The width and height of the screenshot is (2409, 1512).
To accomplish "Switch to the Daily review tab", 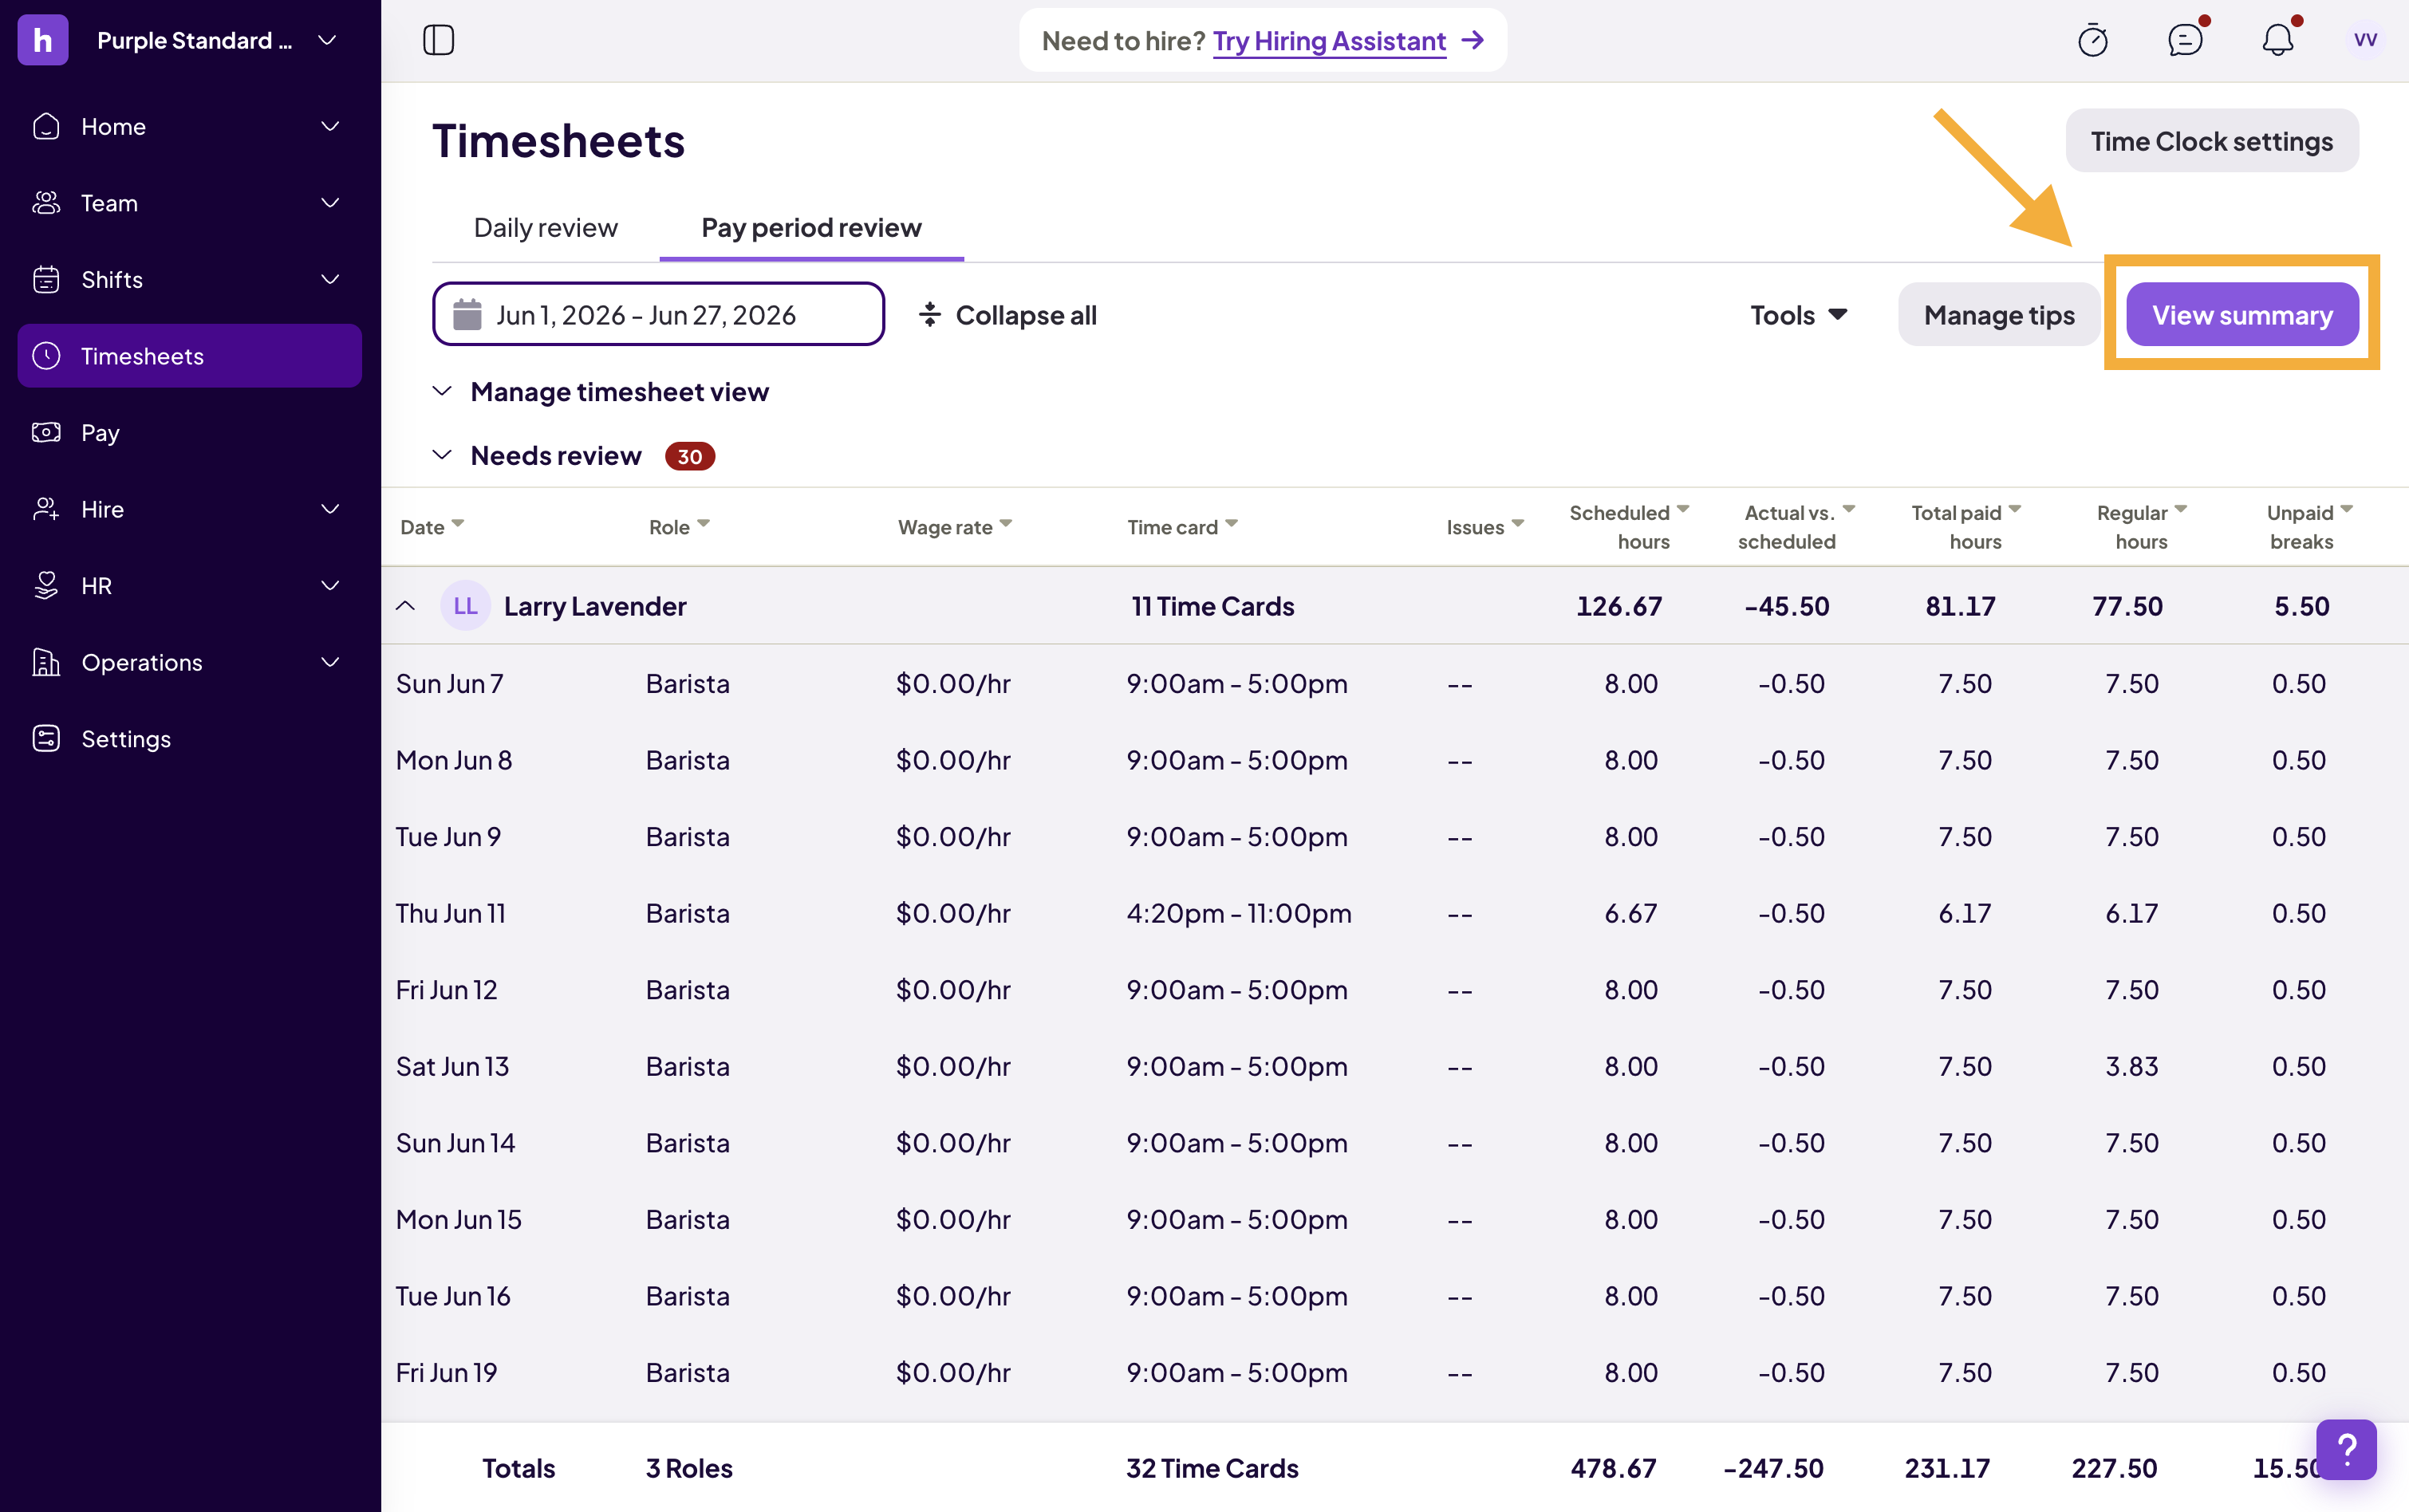I will 546,228.
